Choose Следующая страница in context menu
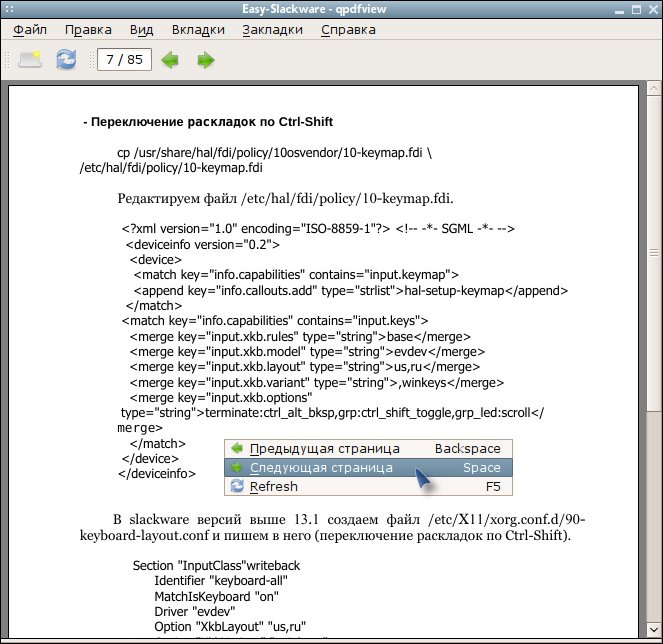Screen dimensions: 663x644 tap(368, 468)
